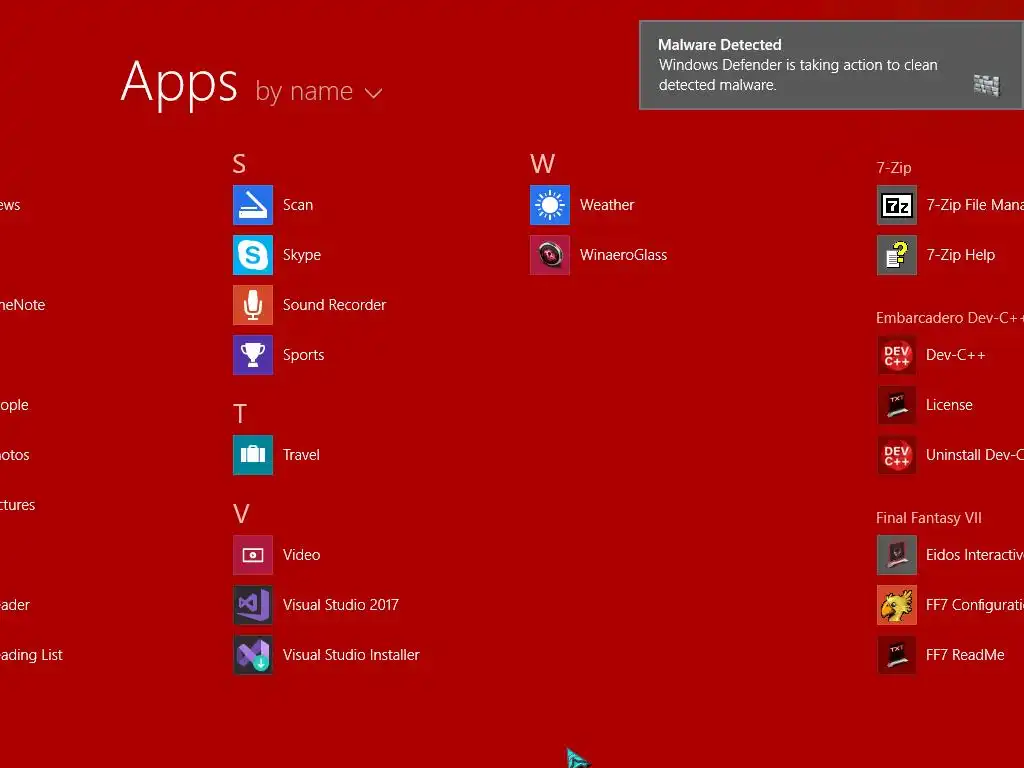Click the 'License' label
Image resolution: width=1024 pixels, height=768 pixels.
949,405
